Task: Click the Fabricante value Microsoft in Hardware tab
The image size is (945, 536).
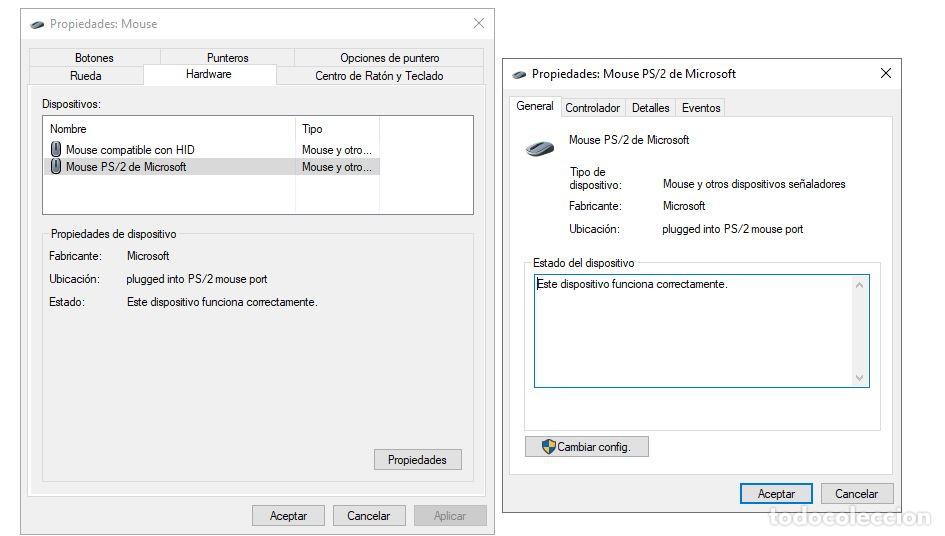Action: click(148, 256)
